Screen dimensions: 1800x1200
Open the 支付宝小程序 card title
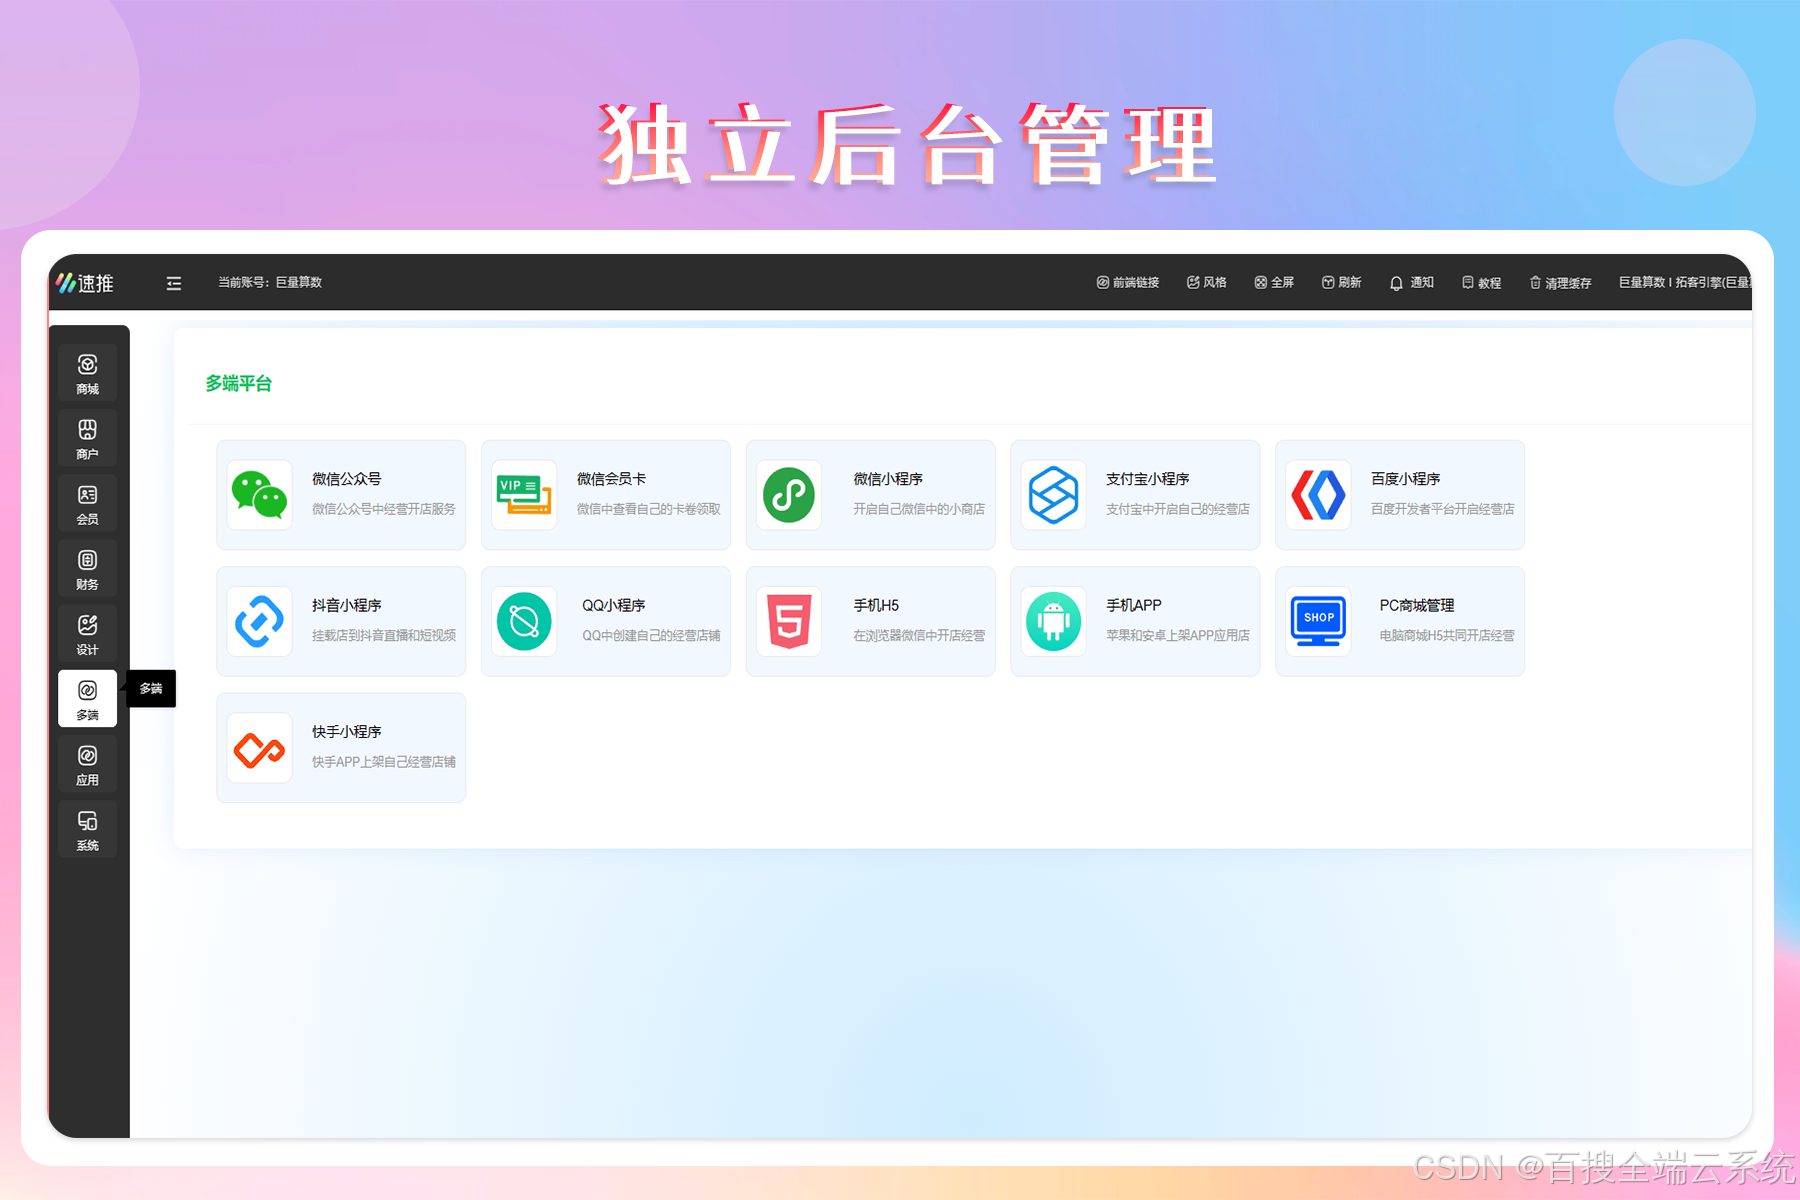click(x=1148, y=479)
